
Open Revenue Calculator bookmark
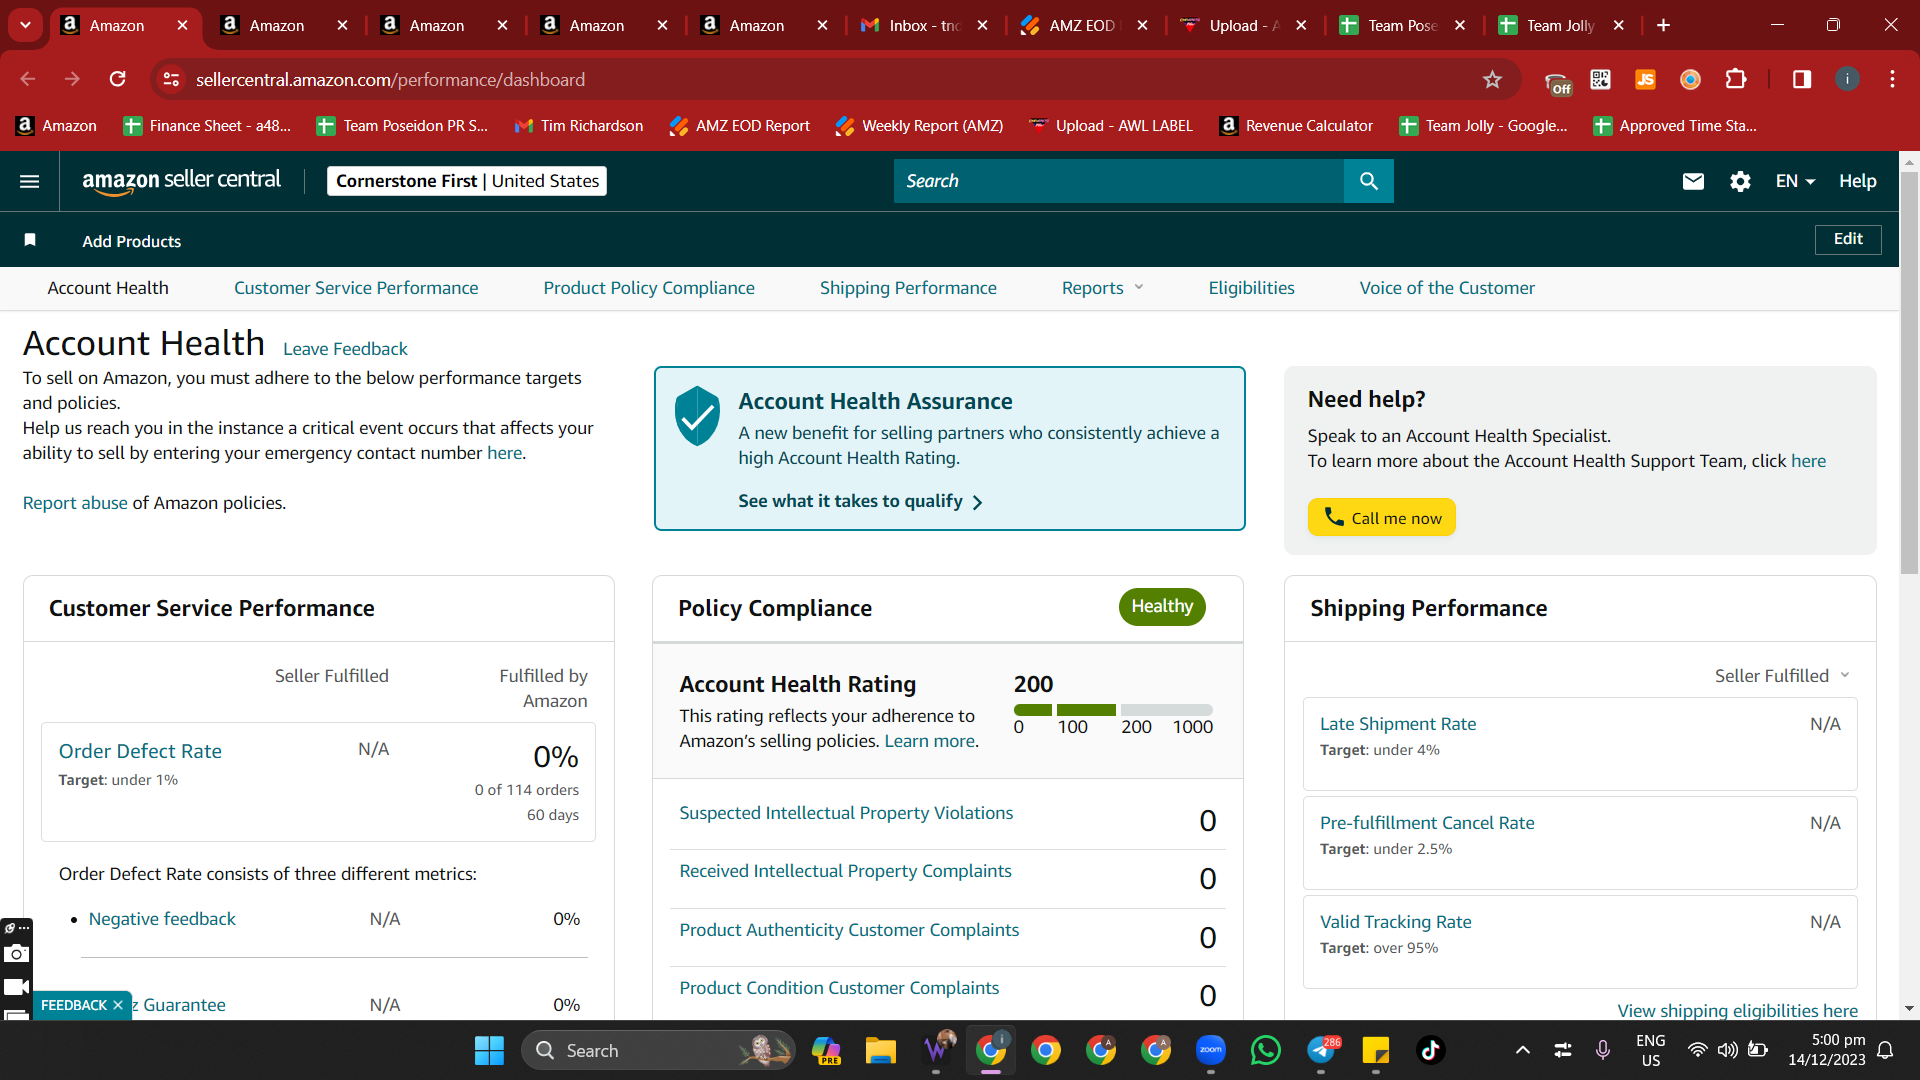(1296, 126)
